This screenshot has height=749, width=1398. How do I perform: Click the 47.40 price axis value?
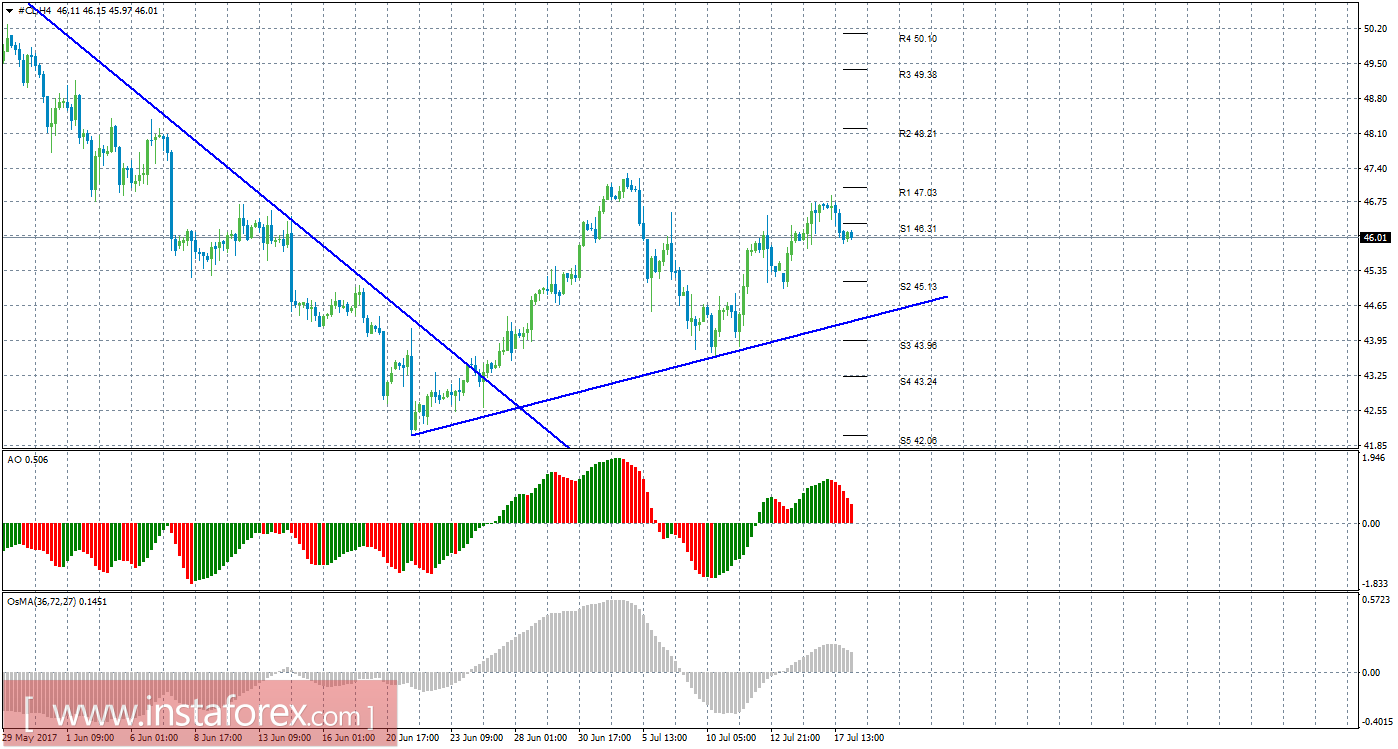tap(1374, 169)
